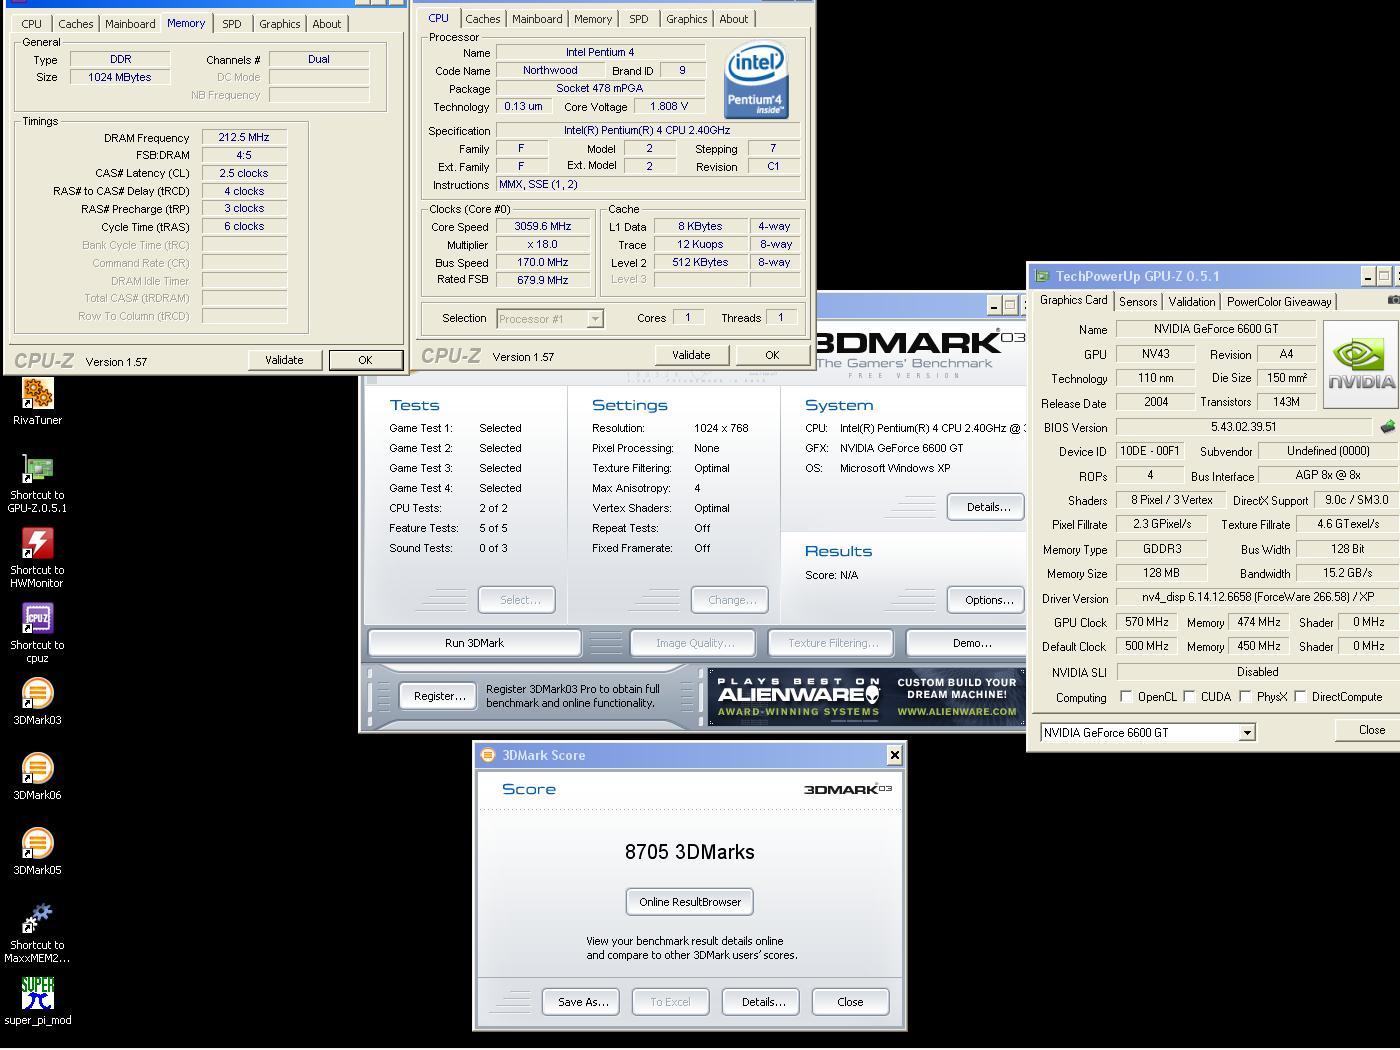Open the GPU selection dropdown in GPU-Z
The image size is (1400, 1050).
(1247, 733)
